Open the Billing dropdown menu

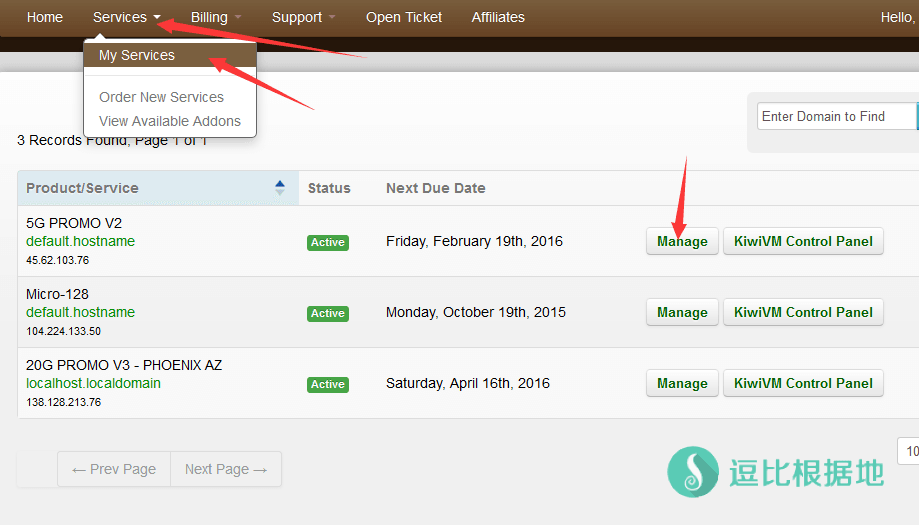pyautogui.click(x=216, y=17)
